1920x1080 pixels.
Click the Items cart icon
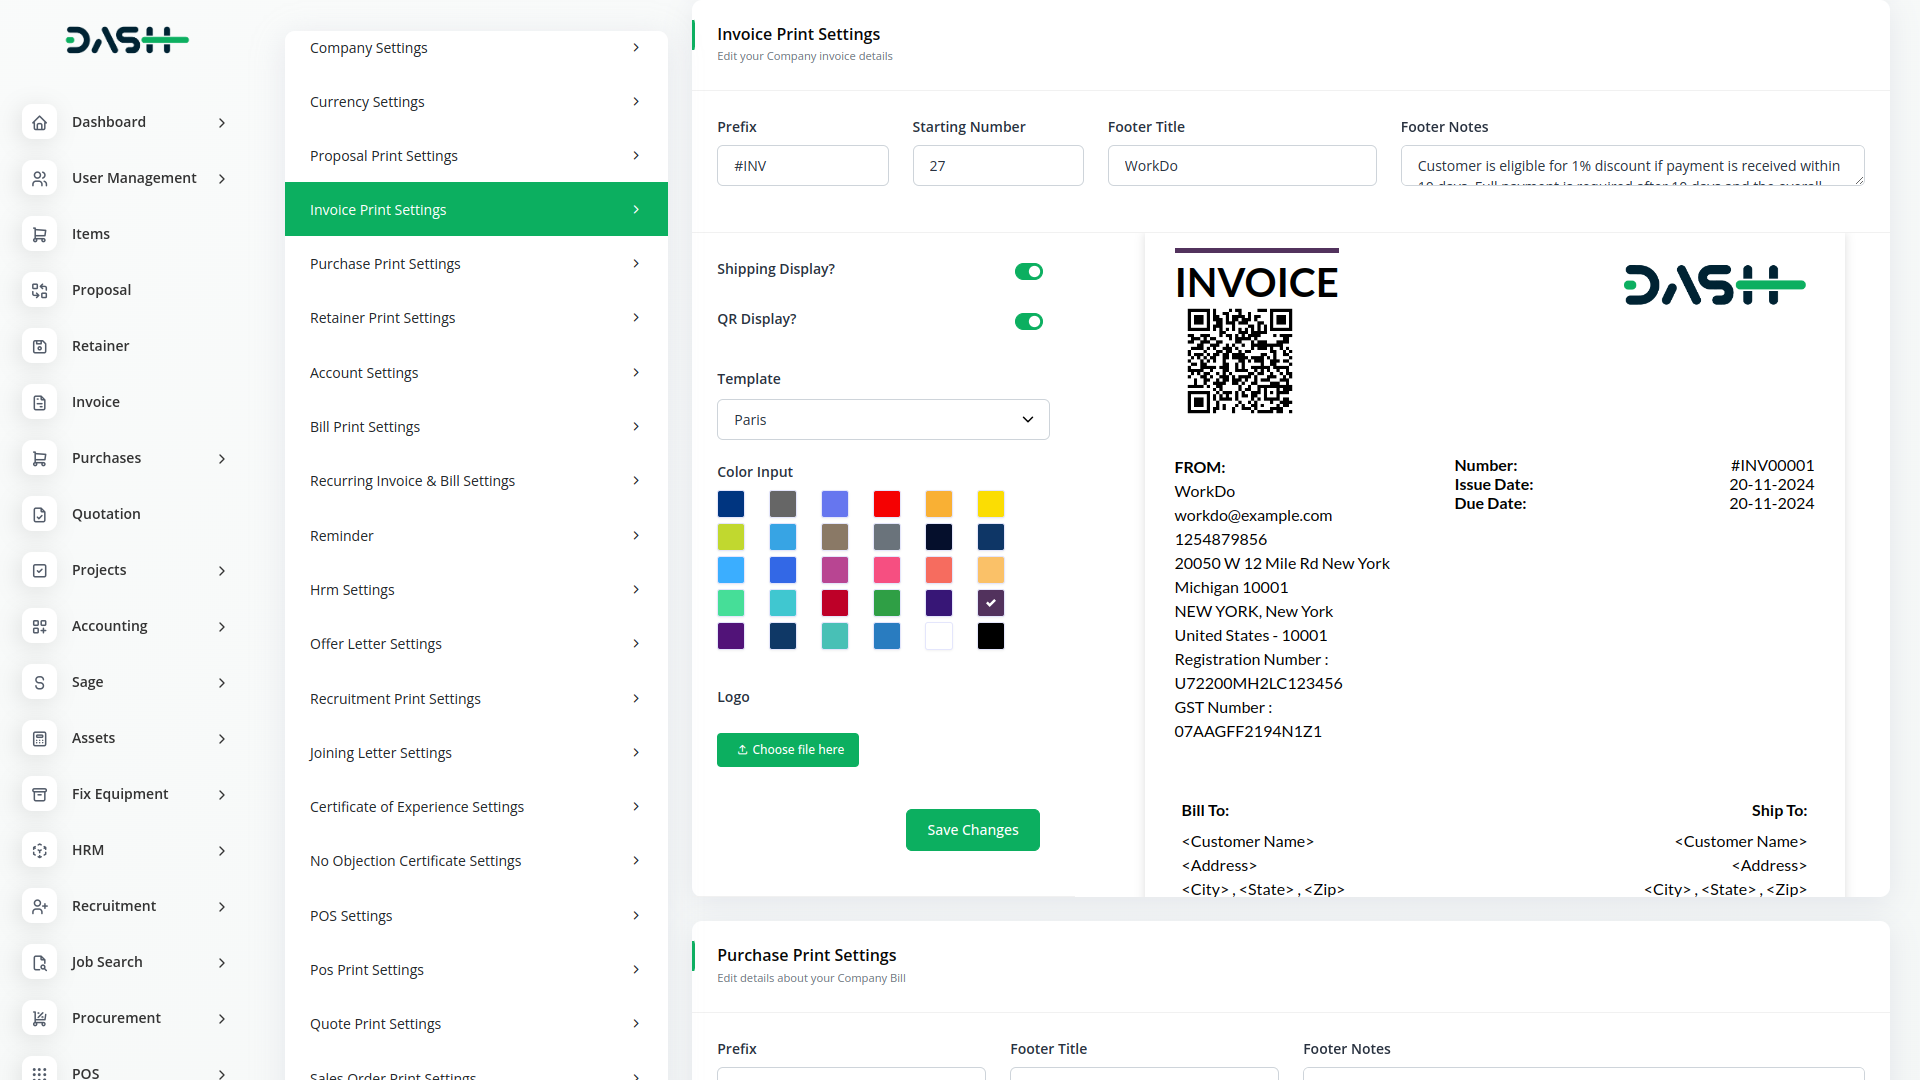pos(40,234)
